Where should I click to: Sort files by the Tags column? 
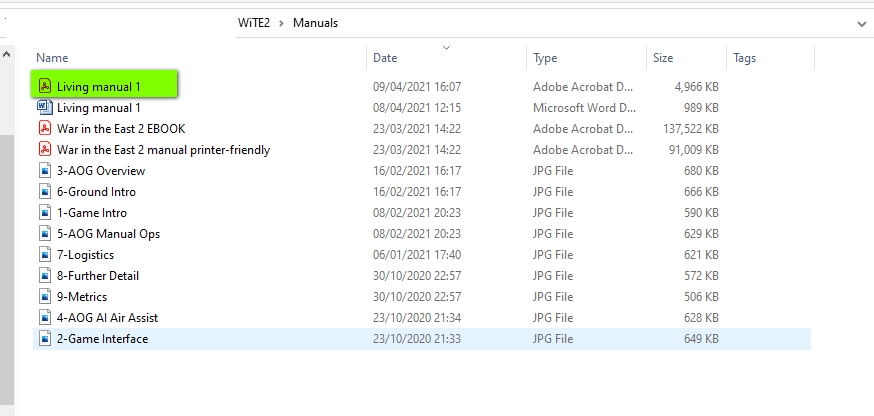pyautogui.click(x=744, y=58)
